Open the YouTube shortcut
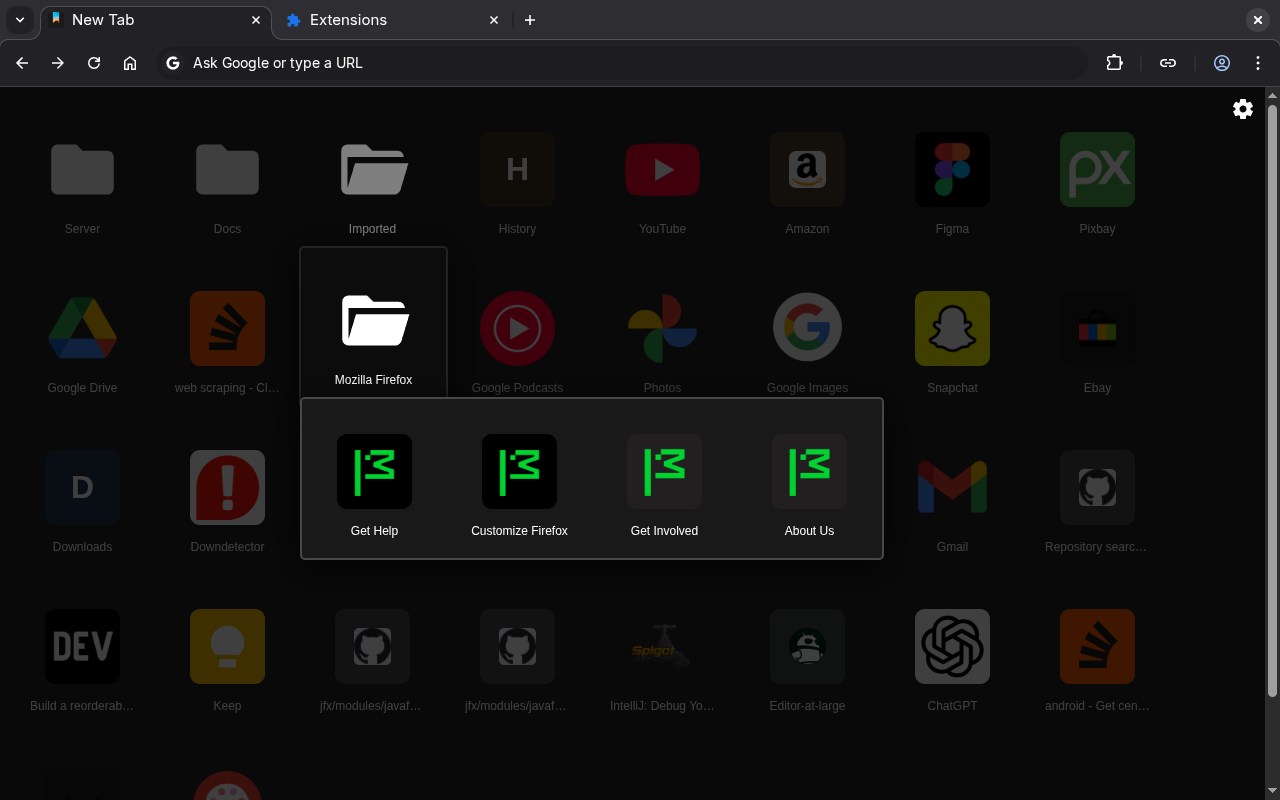This screenshot has height=800, width=1280. (662, 183)
